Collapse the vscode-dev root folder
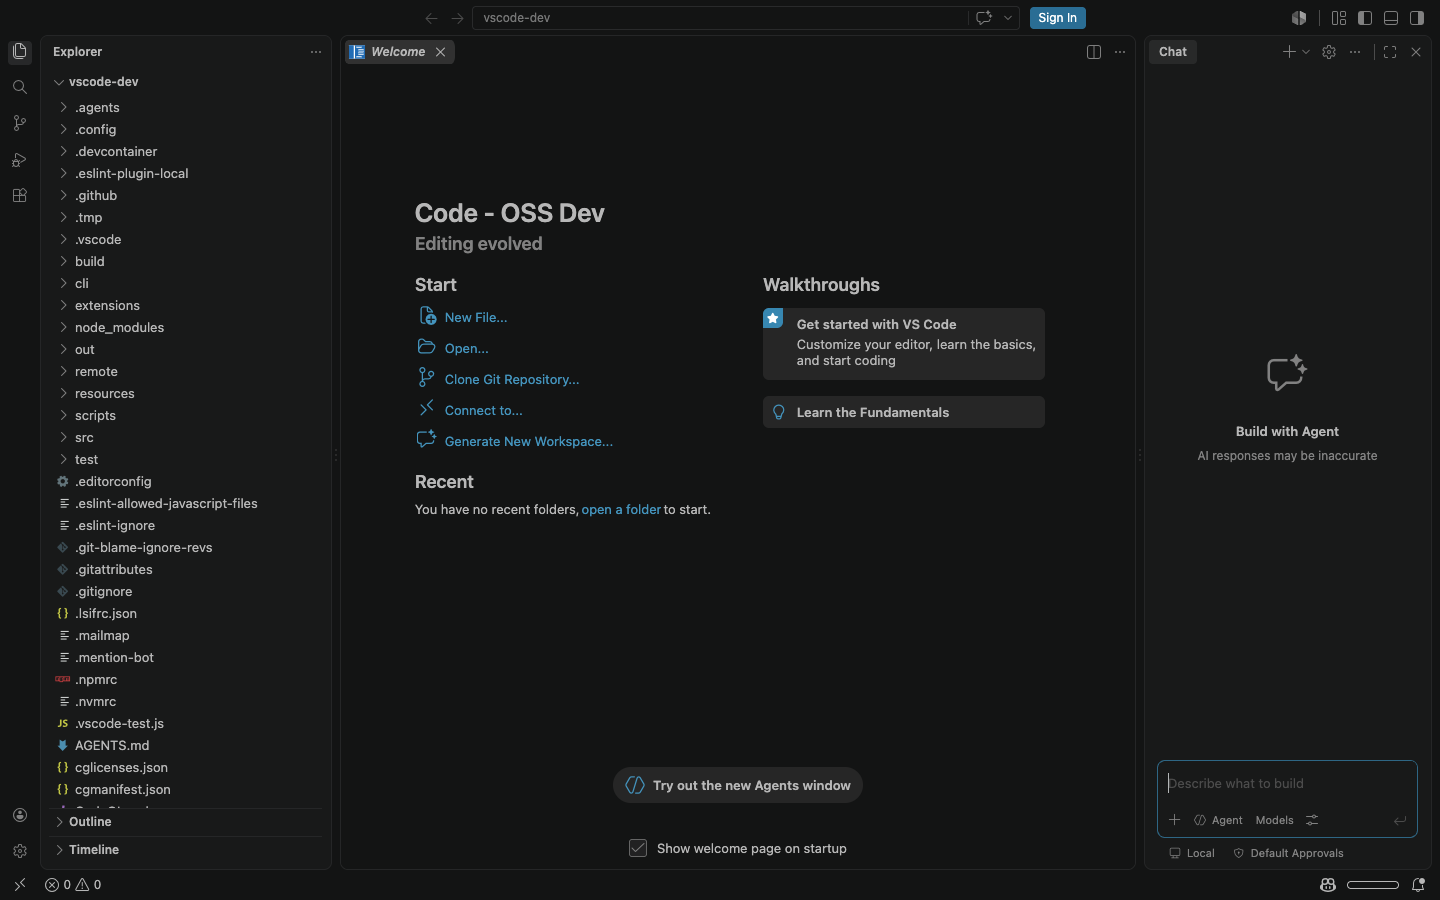 tap(186, 82)
